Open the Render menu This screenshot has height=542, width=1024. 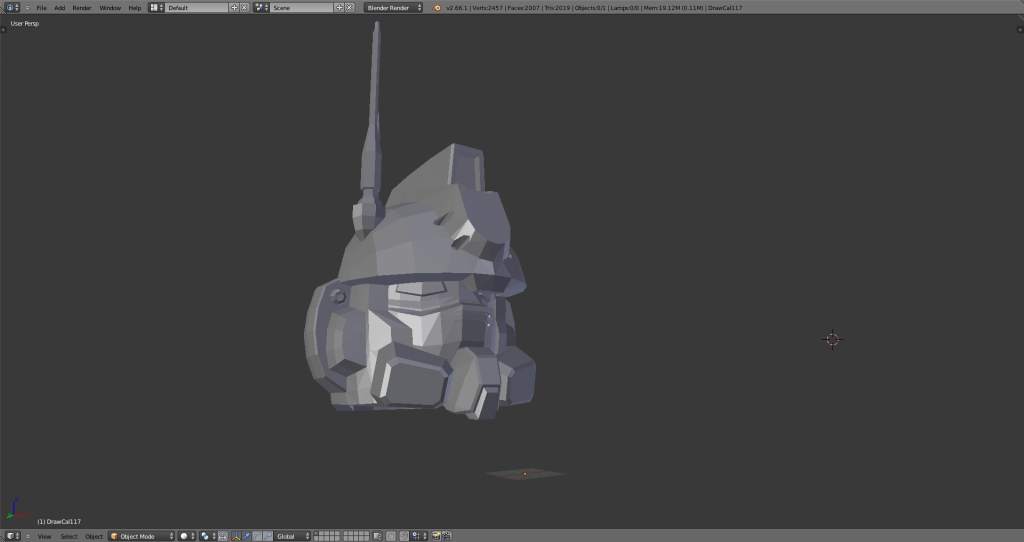click(81, 7)
